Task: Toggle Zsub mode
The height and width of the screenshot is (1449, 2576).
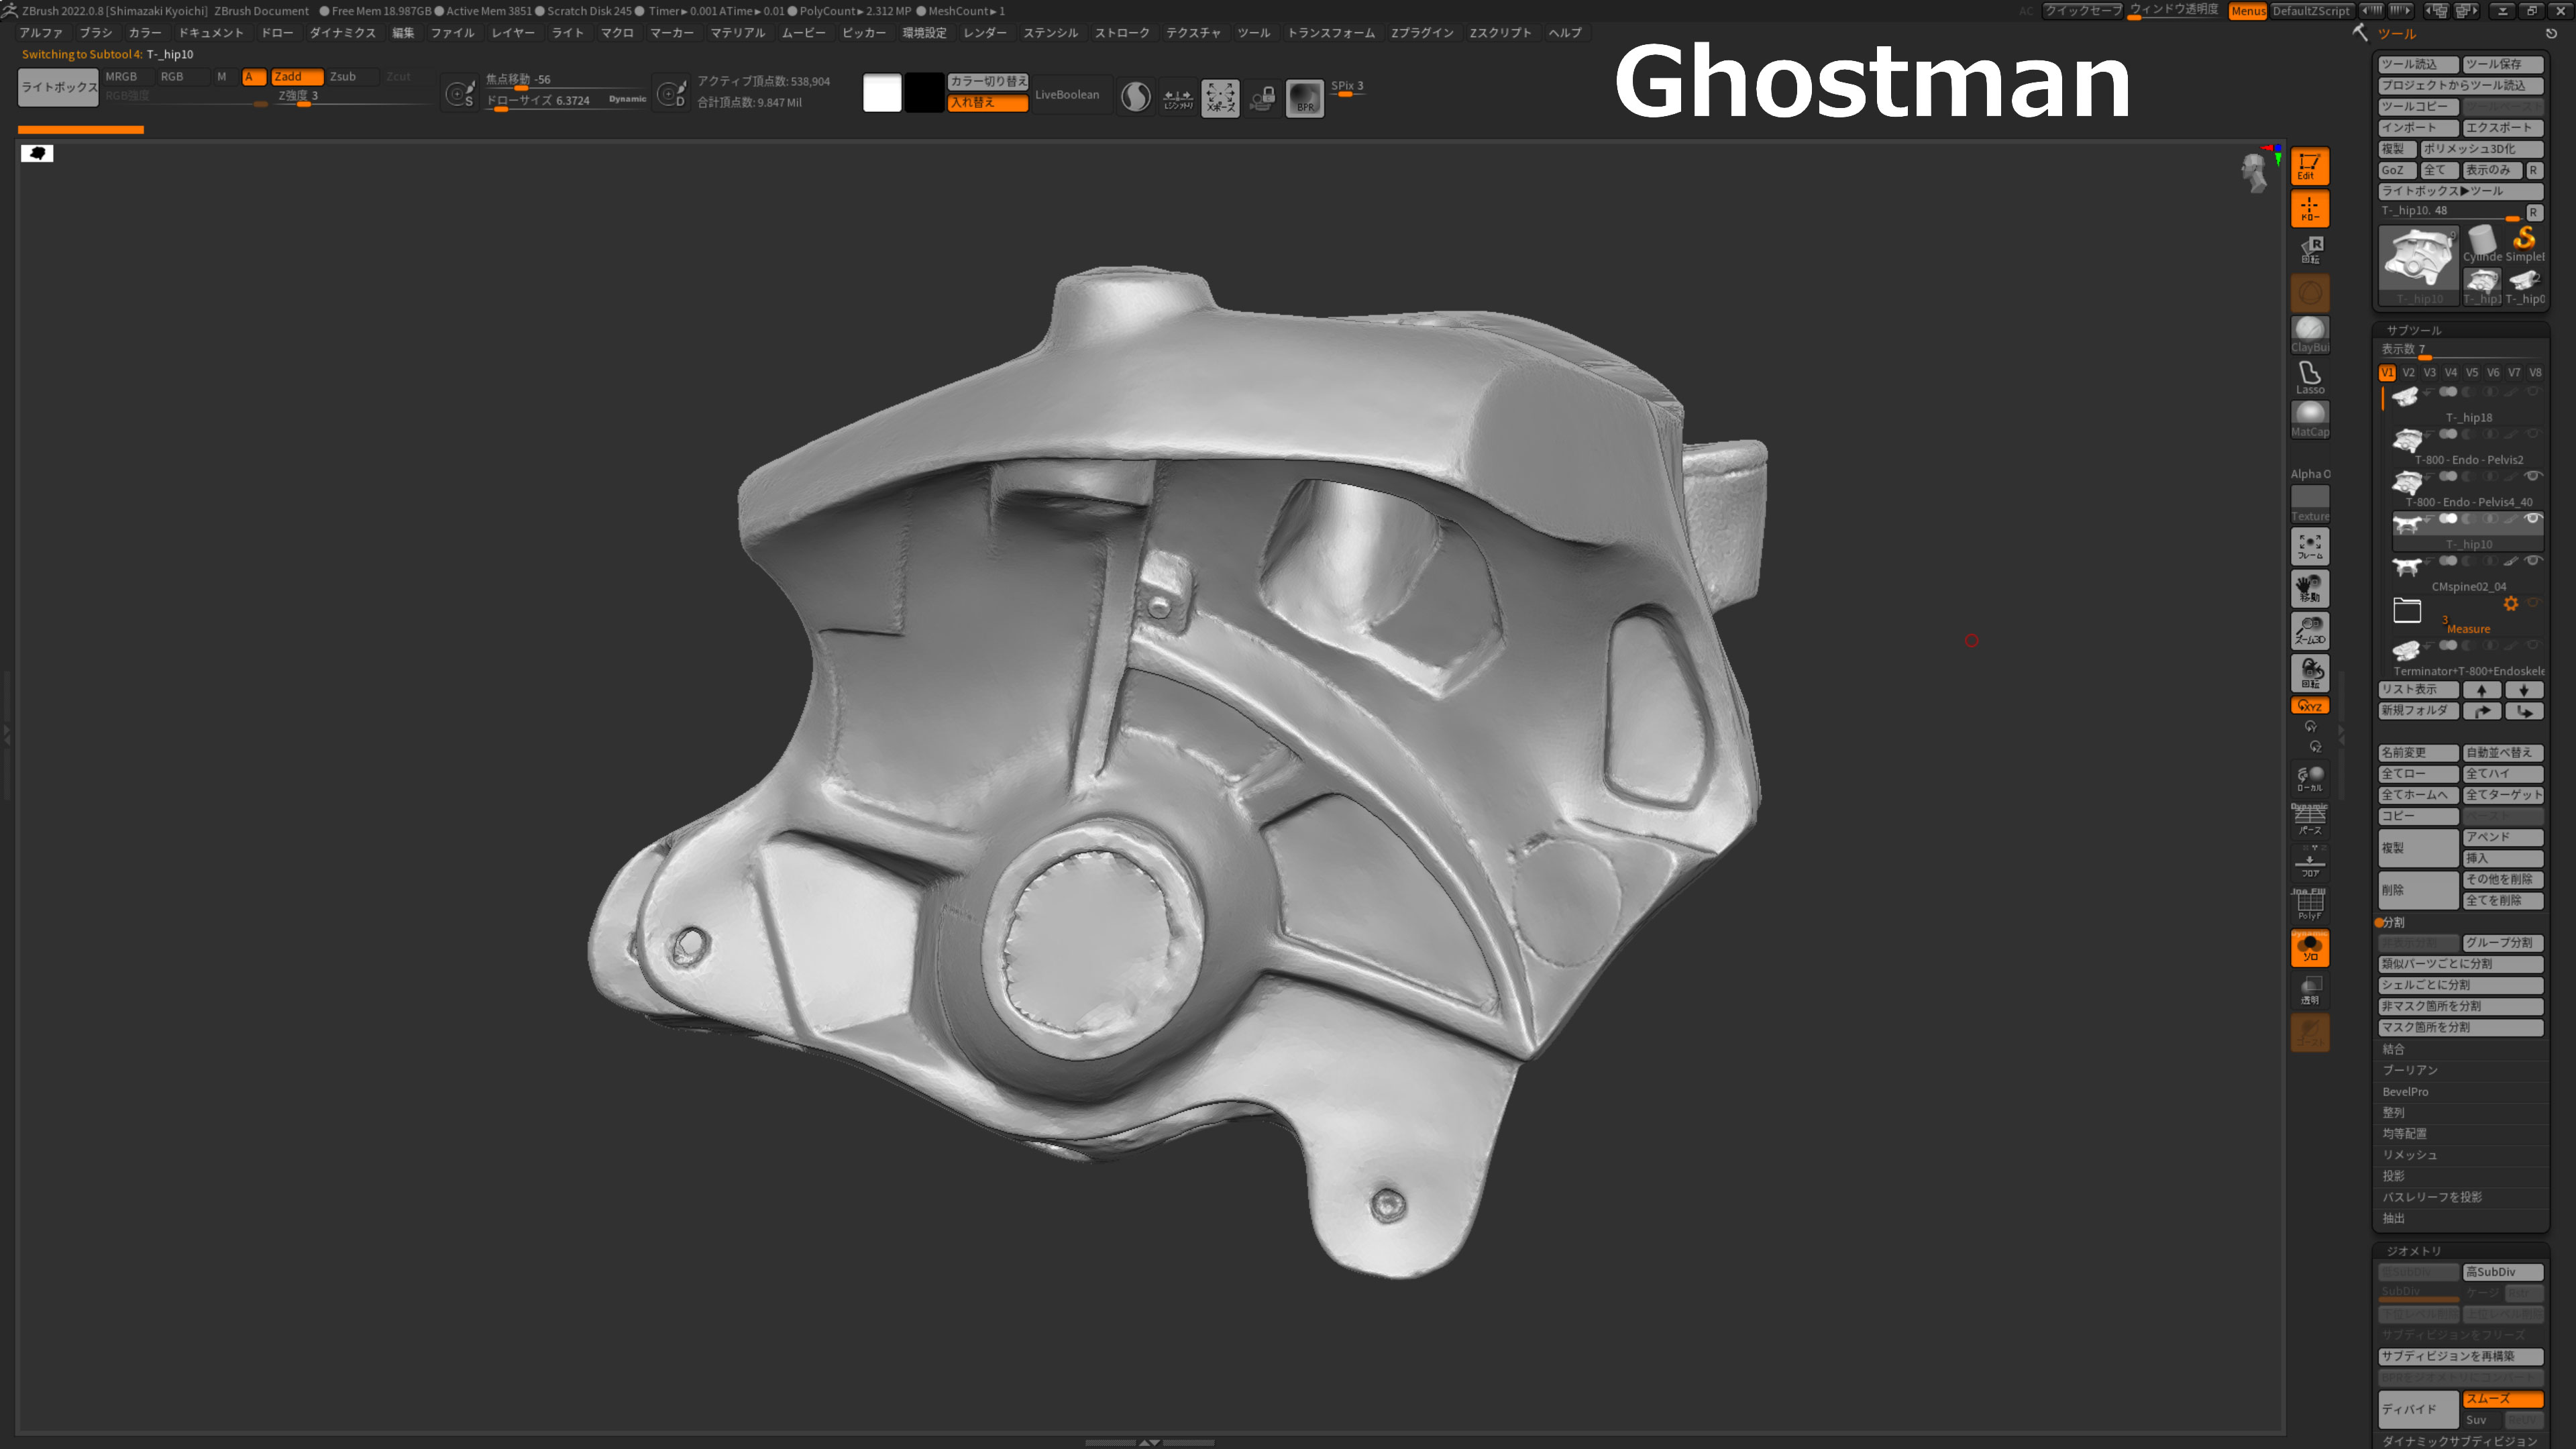Action: [342, 76]
